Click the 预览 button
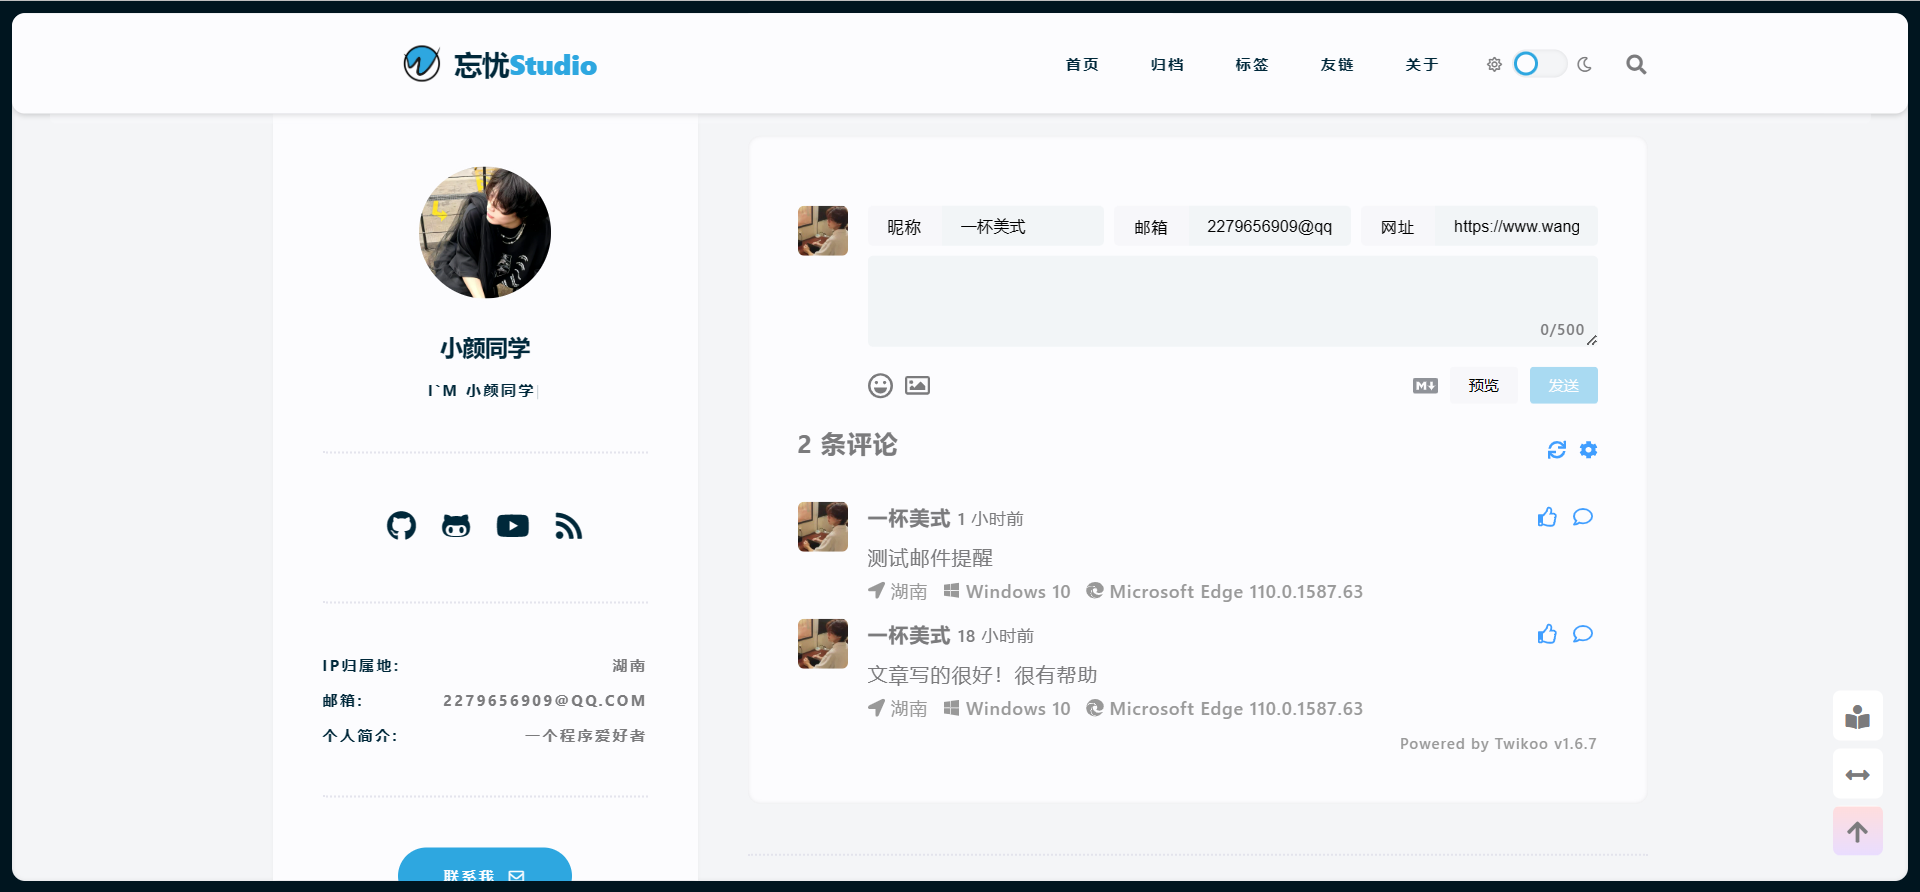Screen dimensions: 1920x892 [x=1484, y=385]
